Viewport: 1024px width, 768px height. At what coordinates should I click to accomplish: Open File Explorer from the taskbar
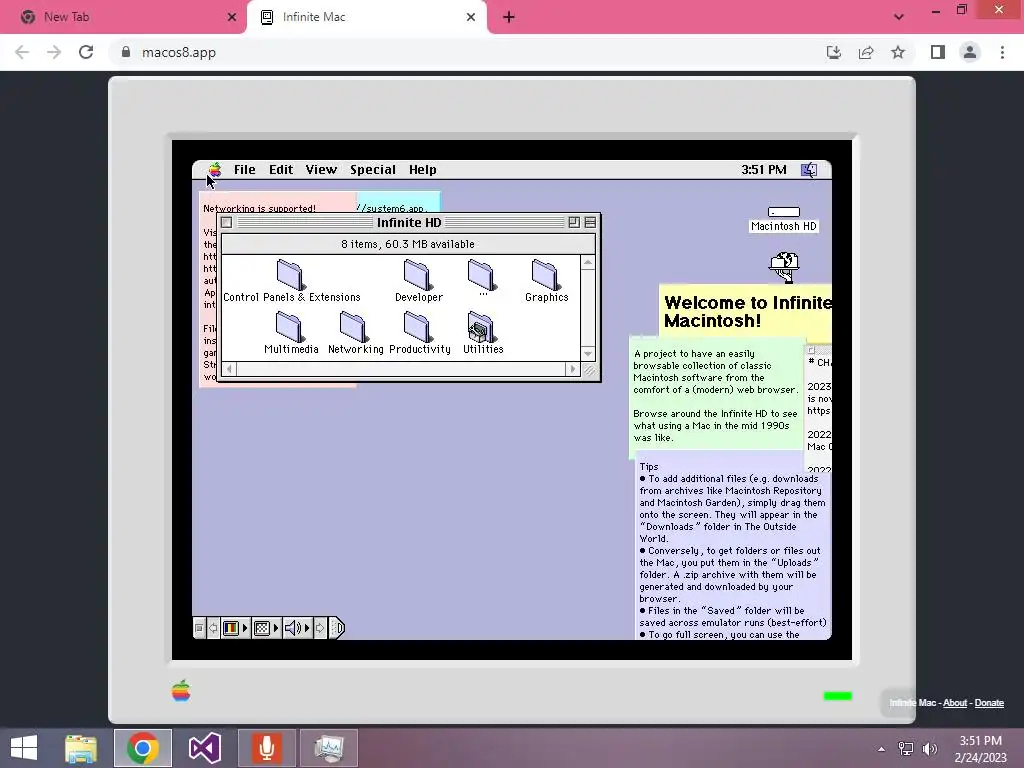(x=81, y=748)
